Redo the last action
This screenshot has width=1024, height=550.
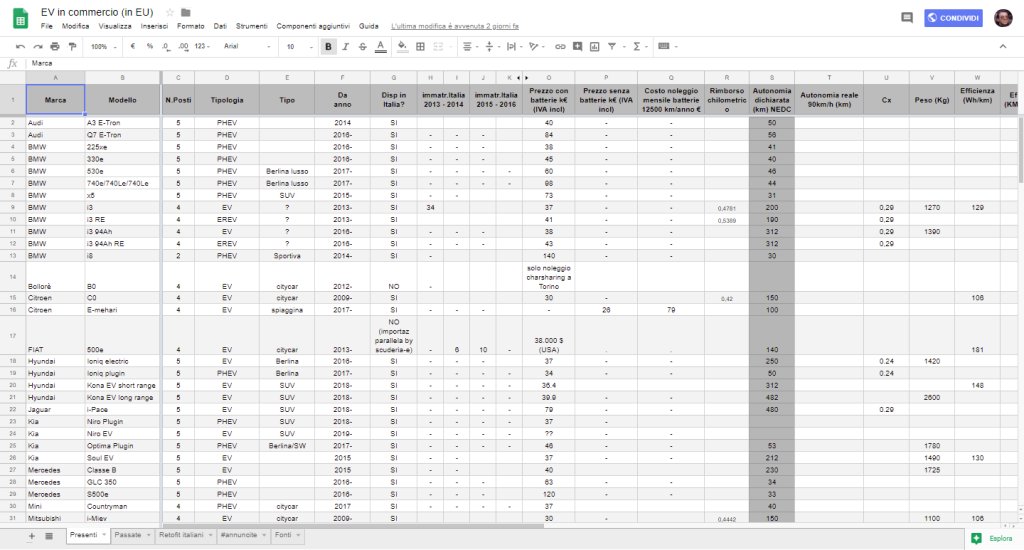tap(38, 46)
